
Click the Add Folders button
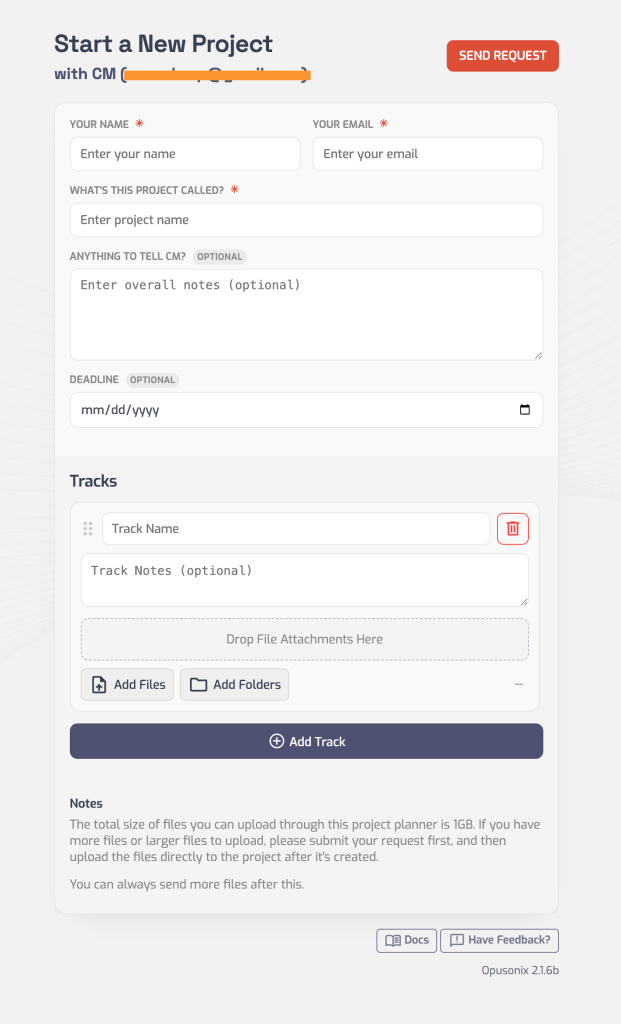click(x=235, y=685)
